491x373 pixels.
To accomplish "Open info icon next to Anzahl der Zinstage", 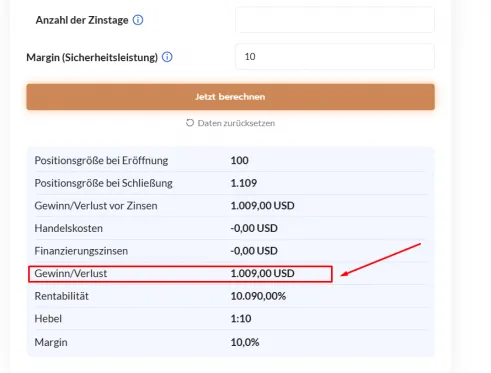I will click(138, 20).
